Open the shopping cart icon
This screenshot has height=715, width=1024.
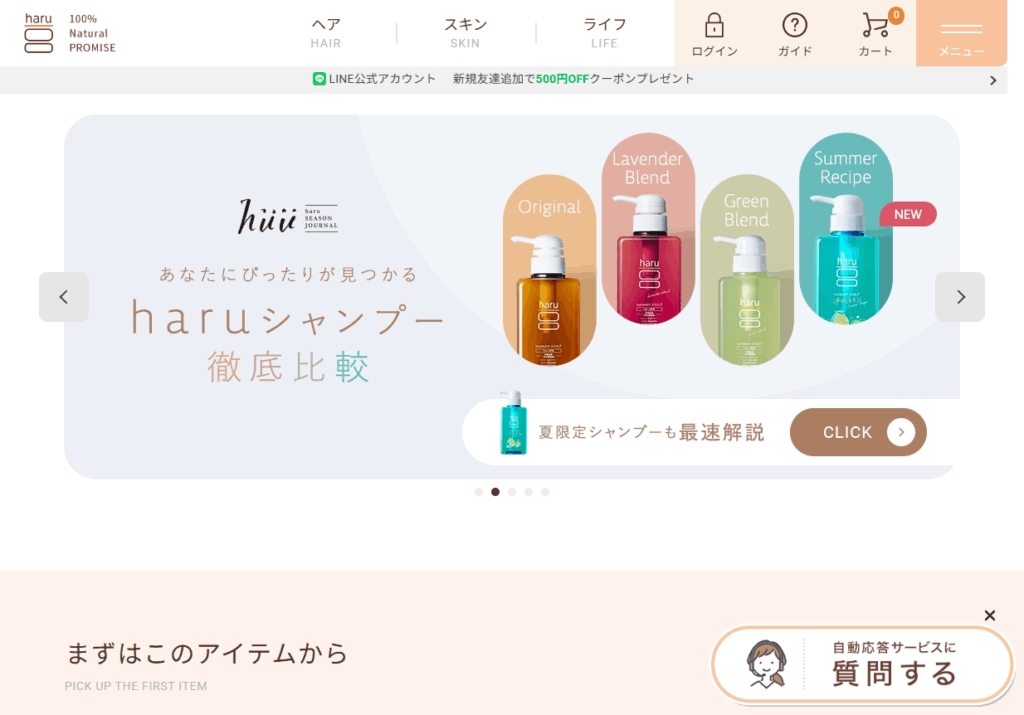[x=874, y=25]
